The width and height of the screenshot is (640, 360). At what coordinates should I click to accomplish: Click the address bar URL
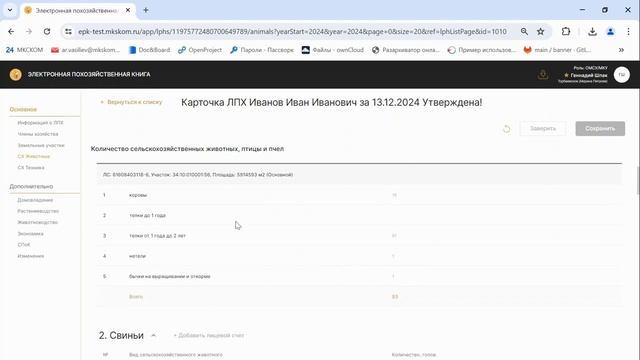point(292,31)
